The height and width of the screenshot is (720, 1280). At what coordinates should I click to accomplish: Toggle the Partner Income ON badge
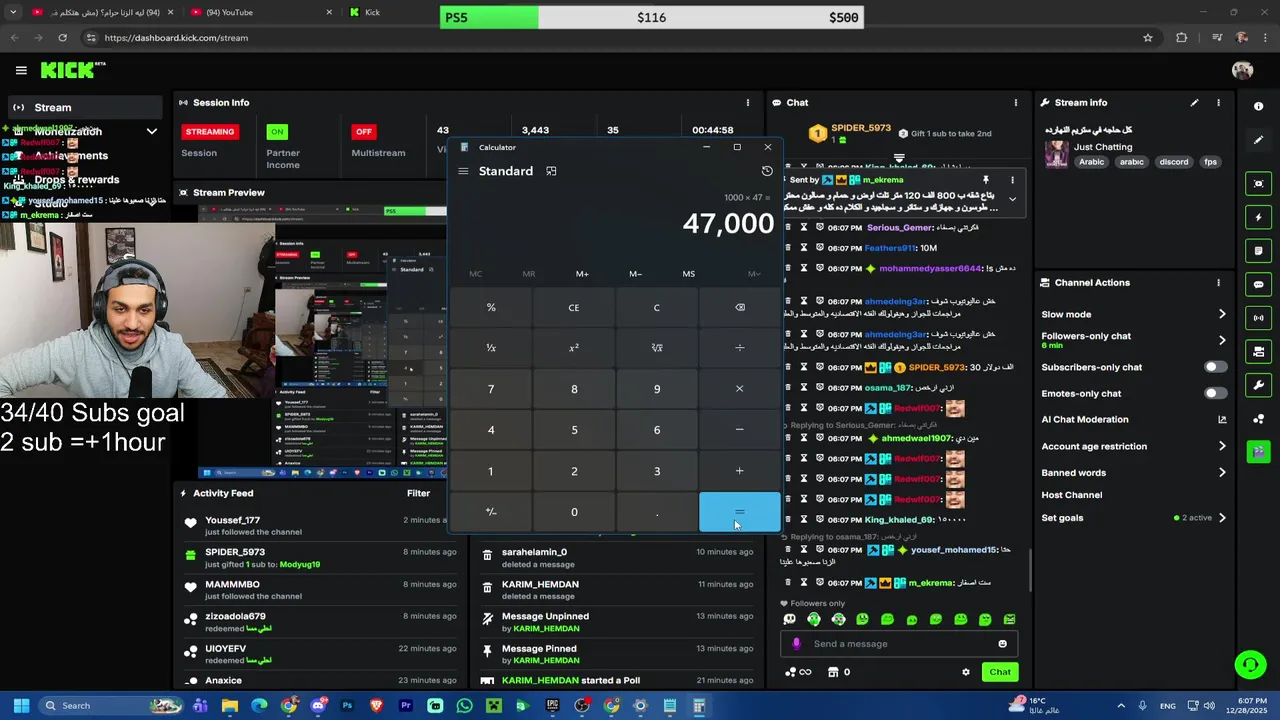tap(277, 132)
